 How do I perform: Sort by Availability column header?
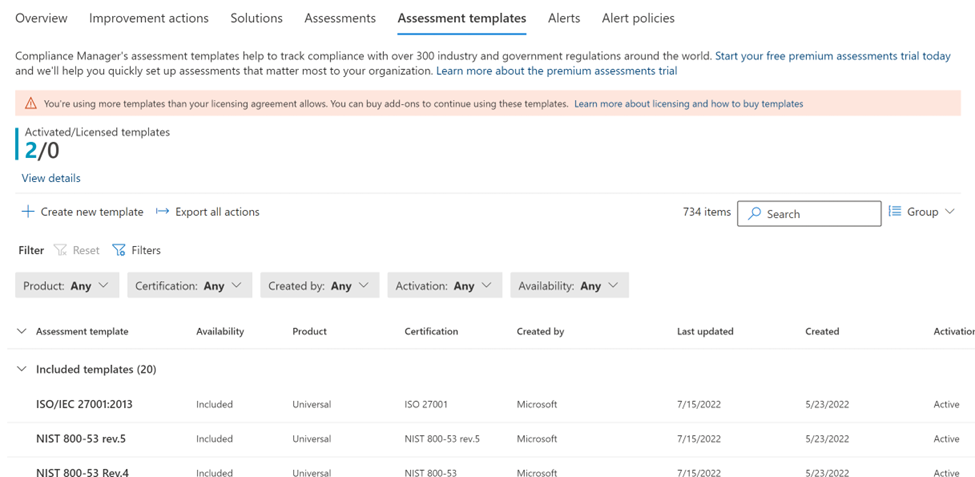(x=220, y=331)
